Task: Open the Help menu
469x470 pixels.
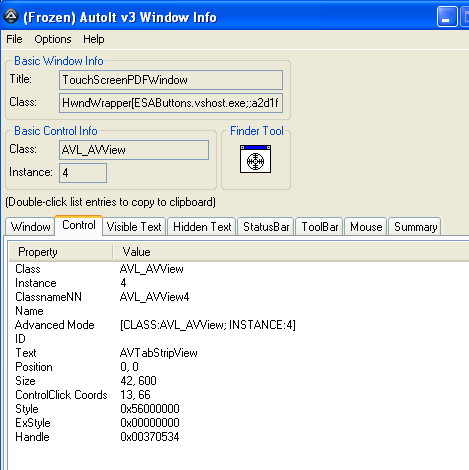Action: pos(94,39)
